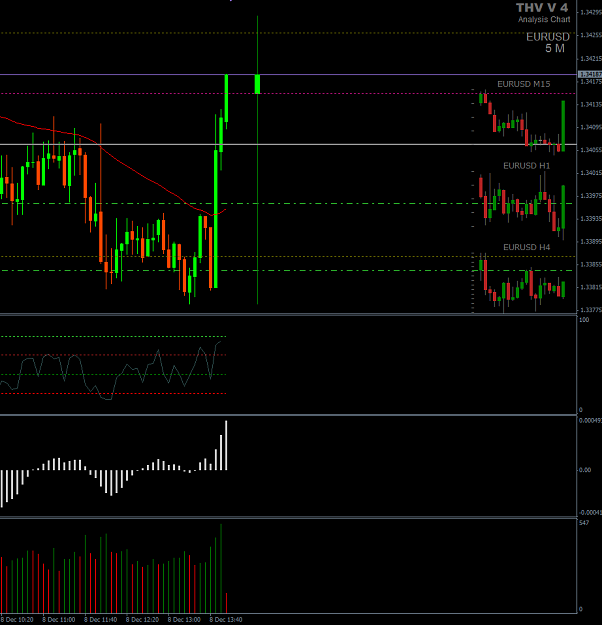
Task: Click the highlighted current price tag 1.34187
Action: point(590,75)
